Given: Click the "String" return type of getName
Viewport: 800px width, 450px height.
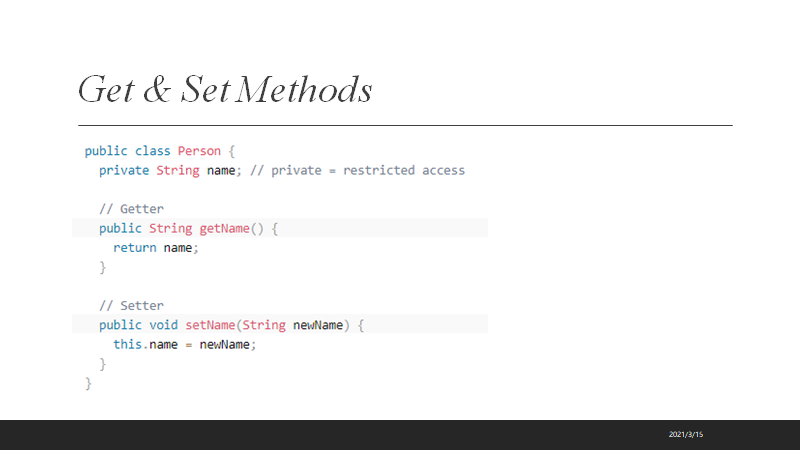Looking at the screenshot, I should 170,229.
